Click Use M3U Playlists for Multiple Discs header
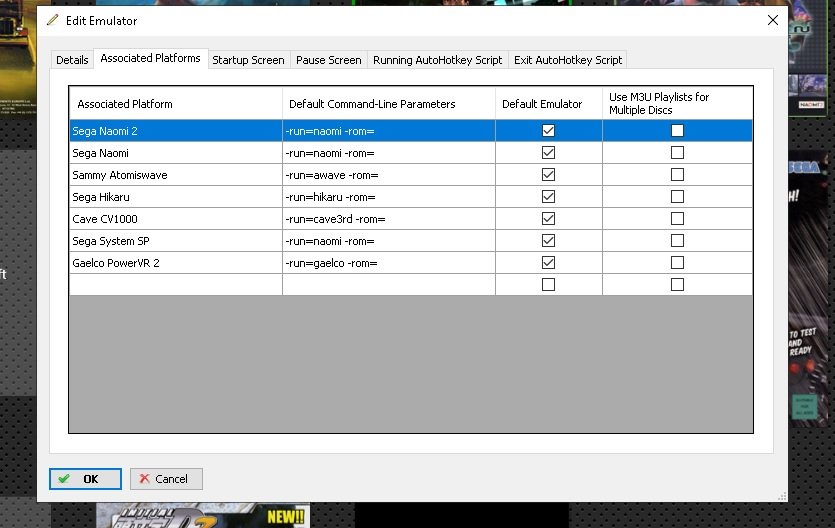 [677, 103]
